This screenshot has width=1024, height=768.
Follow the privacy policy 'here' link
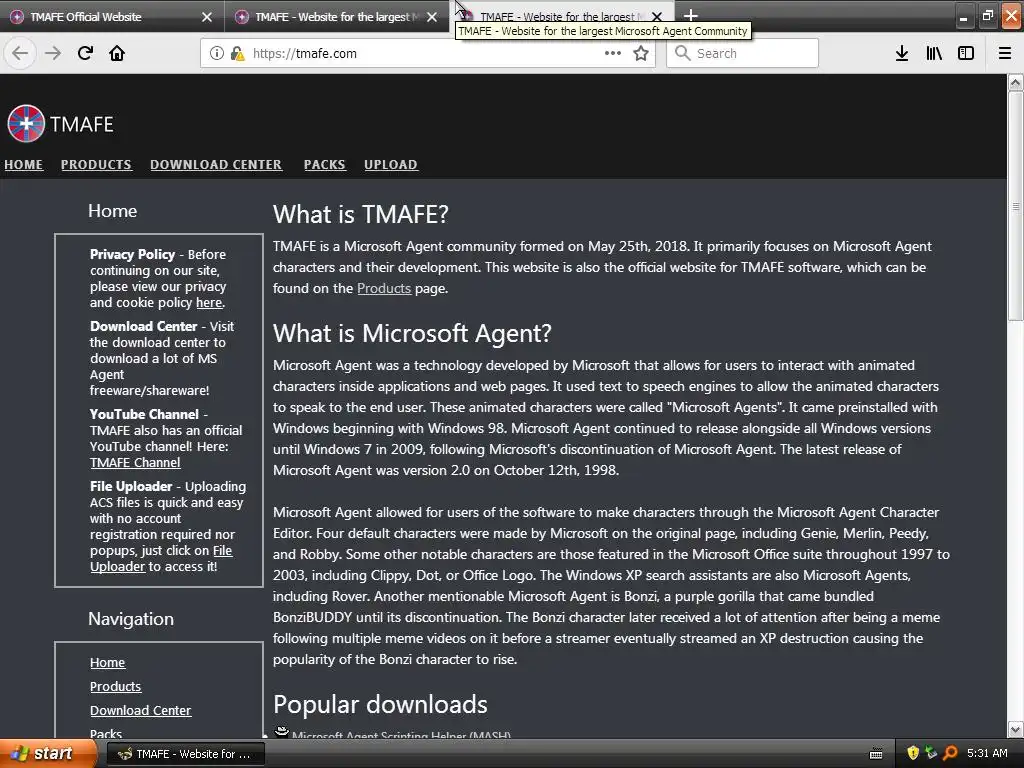pyautogui.click(x=209, y=302)
